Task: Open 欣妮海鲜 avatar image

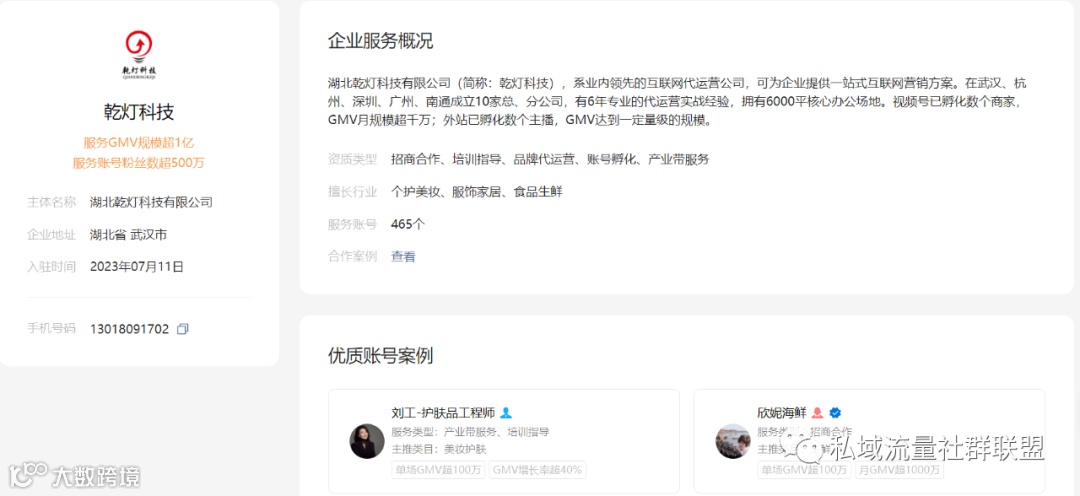Action: [x=733, y=441]
